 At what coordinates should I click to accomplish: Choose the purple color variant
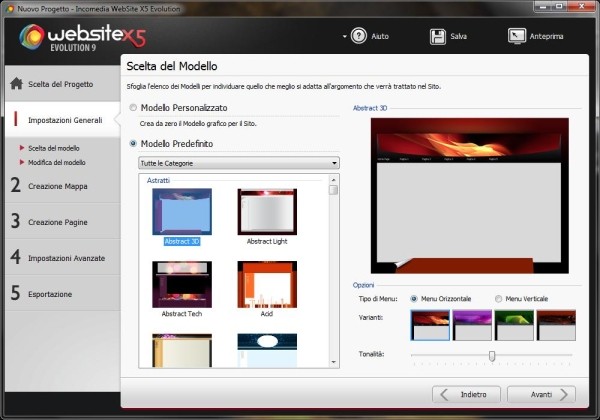tap(472, 325)
